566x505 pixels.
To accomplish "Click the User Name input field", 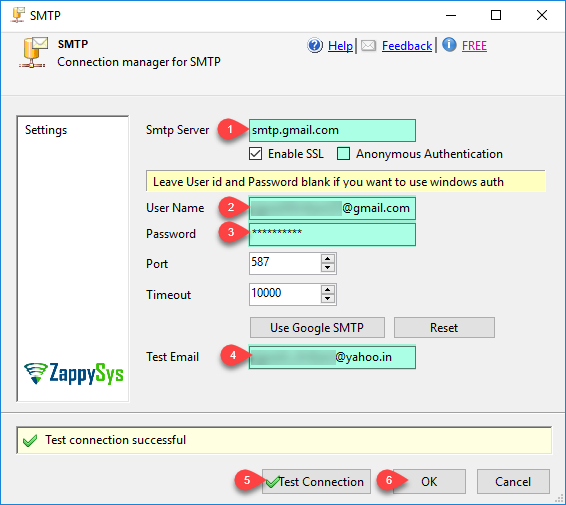I will coord(332,208).
